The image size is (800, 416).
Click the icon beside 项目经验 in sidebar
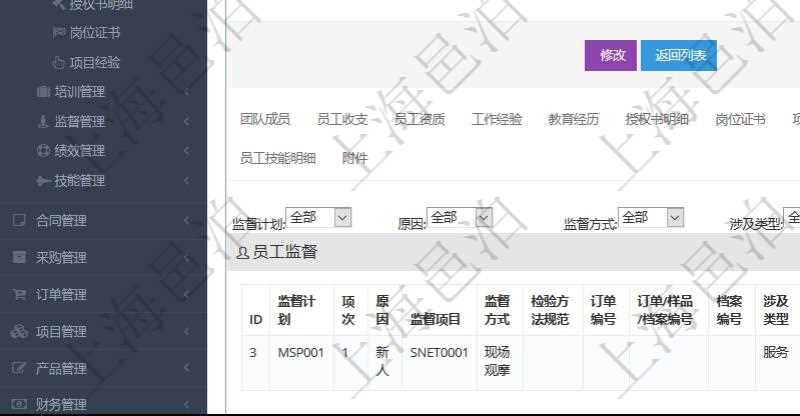(x=59, y=63)
